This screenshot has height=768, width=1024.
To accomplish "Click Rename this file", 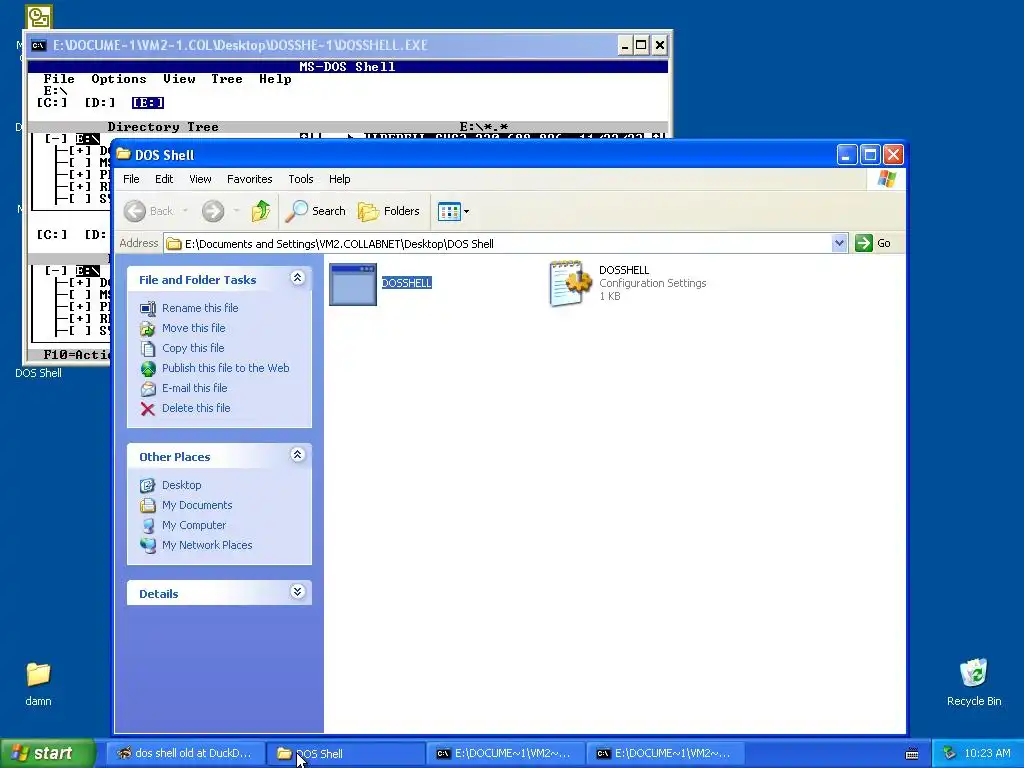I will click(x=200, y=308).
